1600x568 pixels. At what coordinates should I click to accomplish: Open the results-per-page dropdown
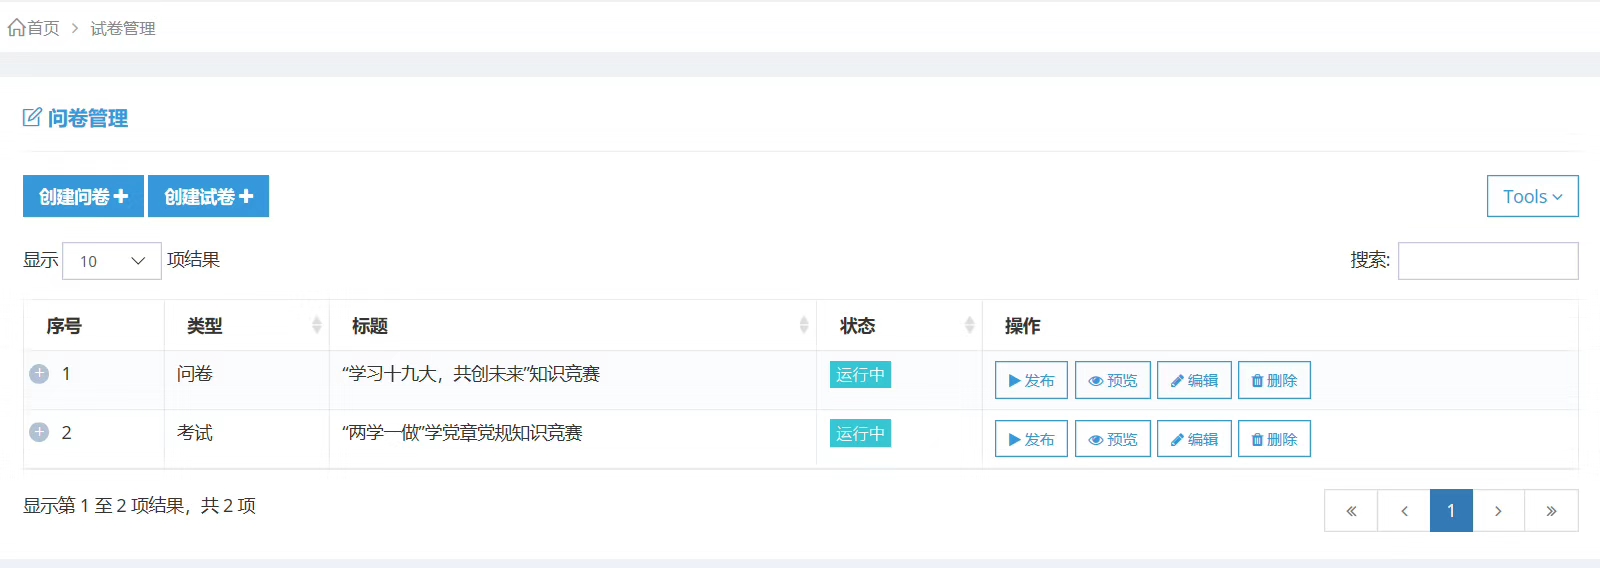point(112,261)
